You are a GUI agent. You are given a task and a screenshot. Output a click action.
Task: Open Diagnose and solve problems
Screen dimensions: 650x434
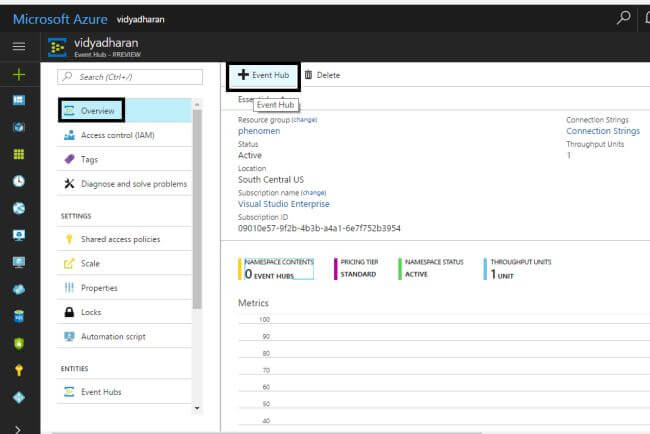click(x=124, y=184)
